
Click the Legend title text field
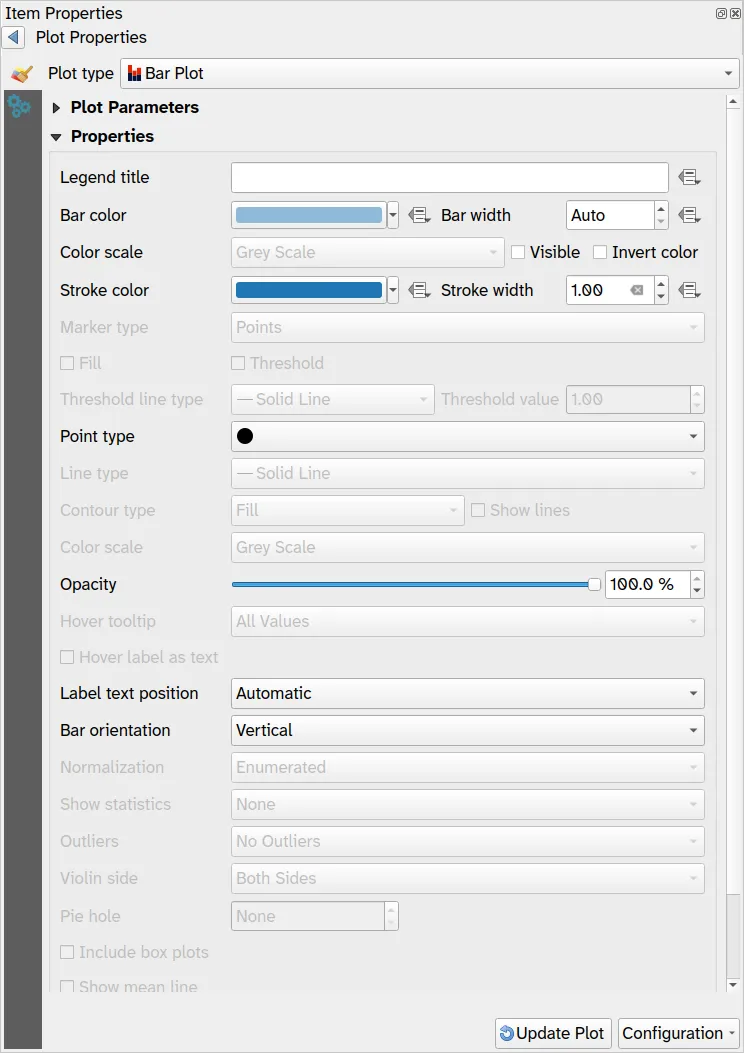tap(449, 177)
